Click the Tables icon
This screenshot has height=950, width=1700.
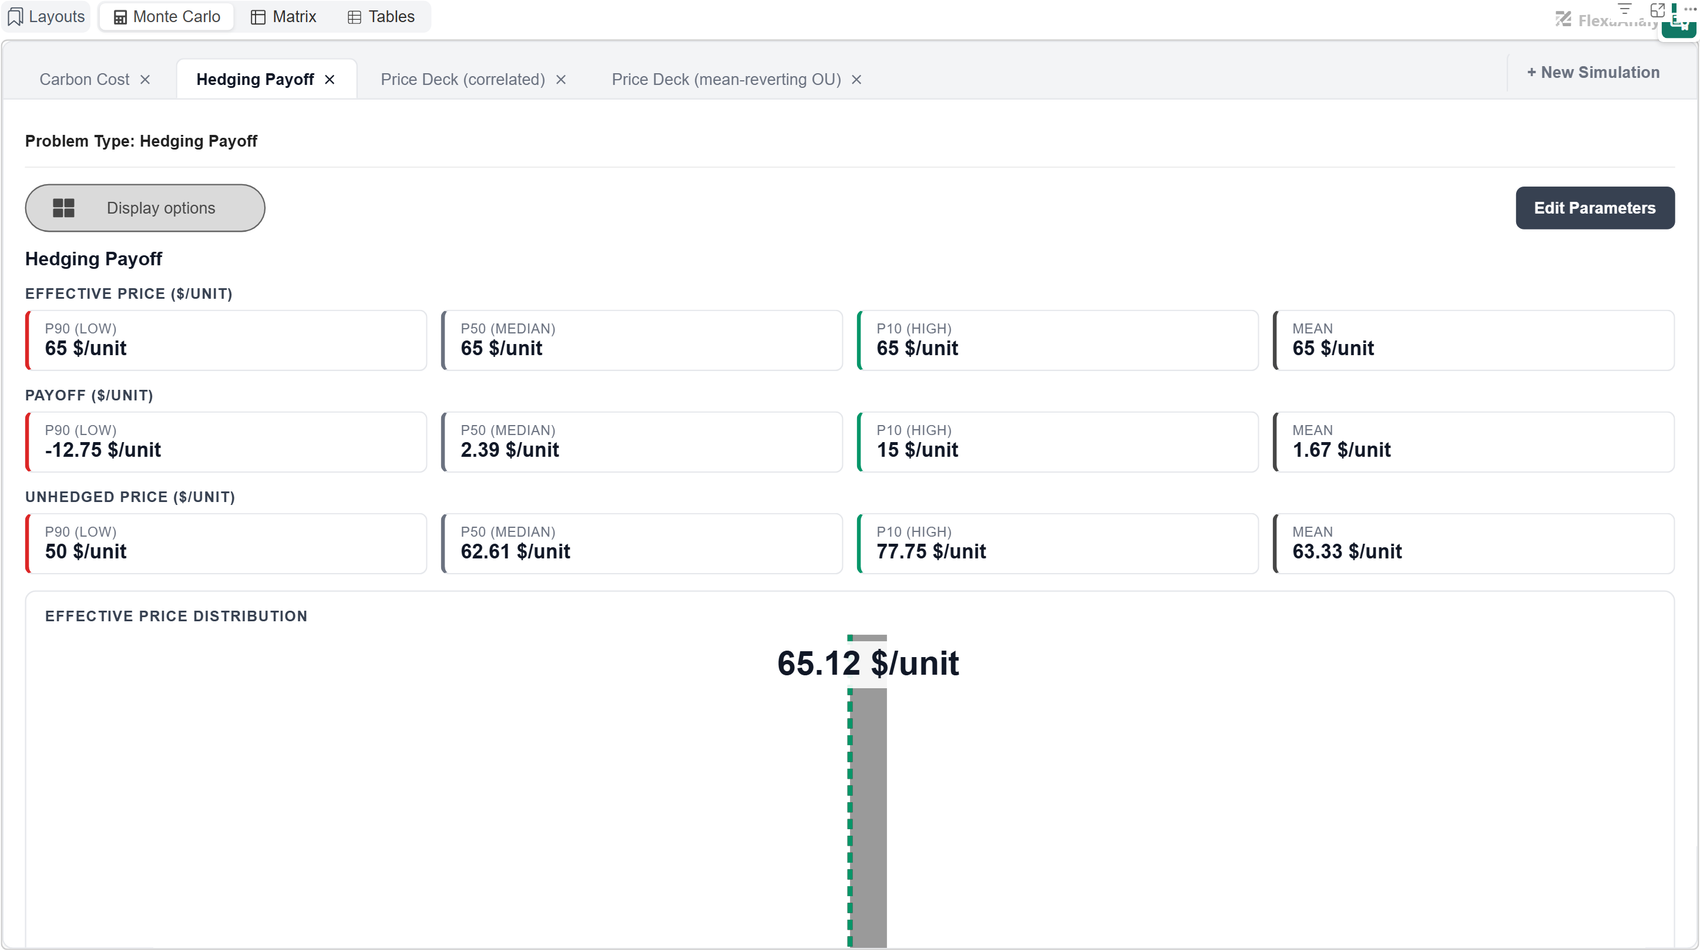point(354,17)
